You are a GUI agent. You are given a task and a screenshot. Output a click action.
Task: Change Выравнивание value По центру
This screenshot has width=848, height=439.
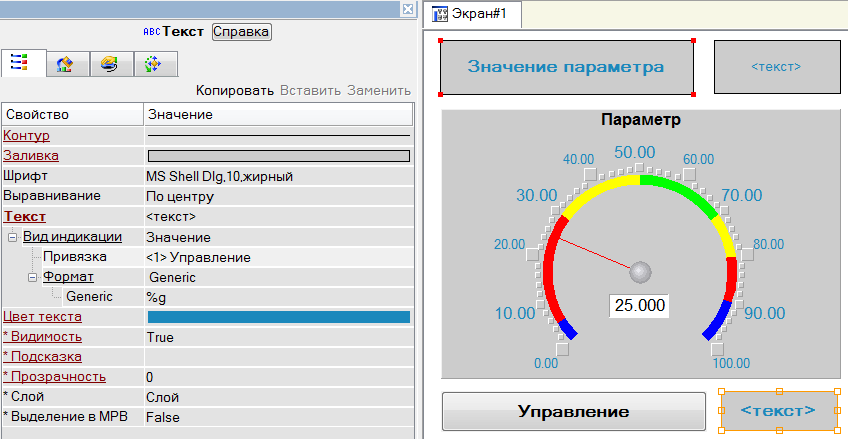tap(180, 196)
